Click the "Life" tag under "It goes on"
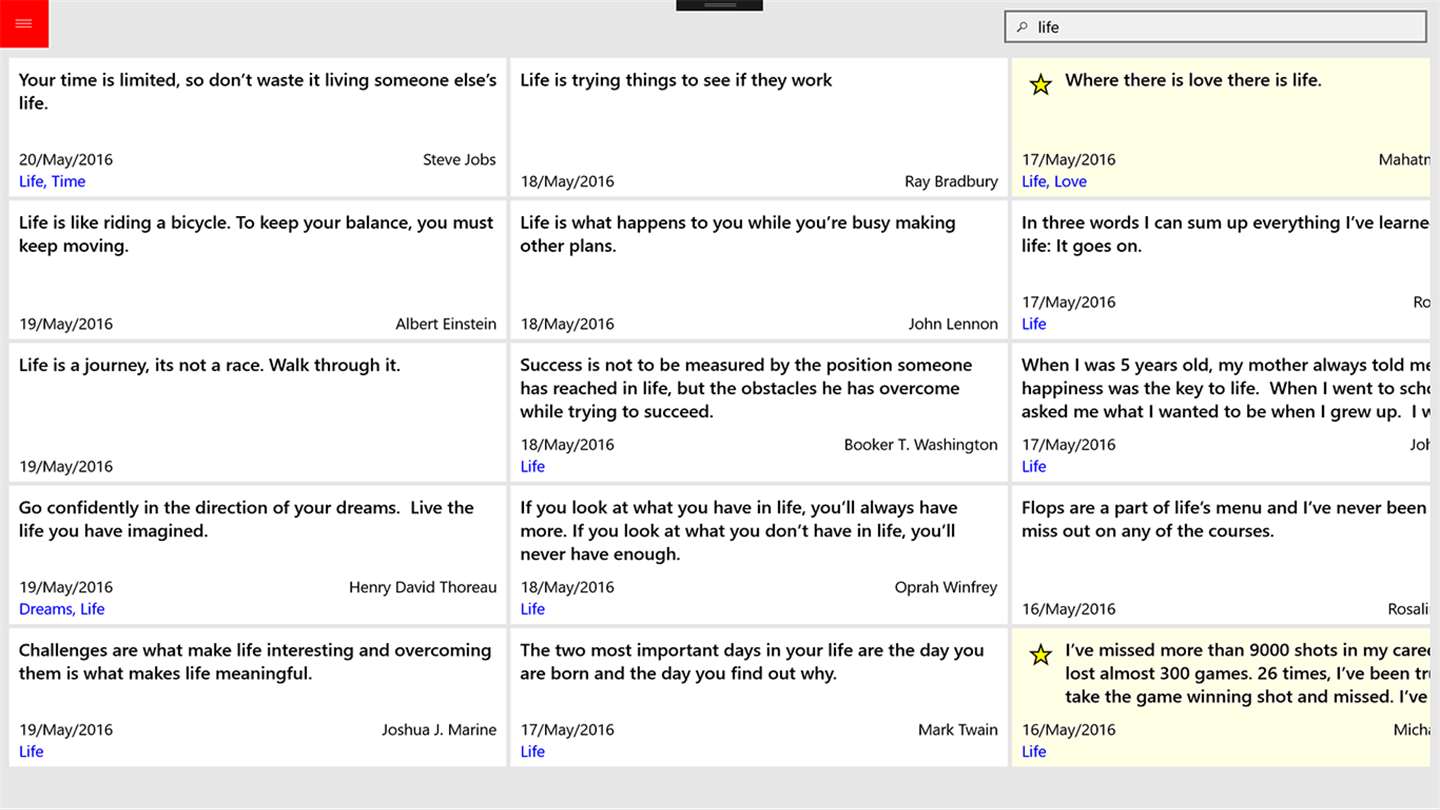Screen dimensions: 1440x810 pos(1034,324)
